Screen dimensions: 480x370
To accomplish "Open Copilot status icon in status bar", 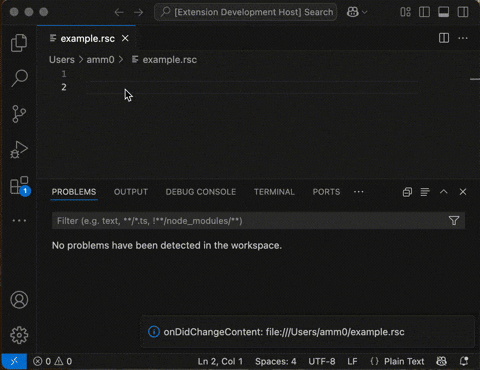I will coord(441,361).
